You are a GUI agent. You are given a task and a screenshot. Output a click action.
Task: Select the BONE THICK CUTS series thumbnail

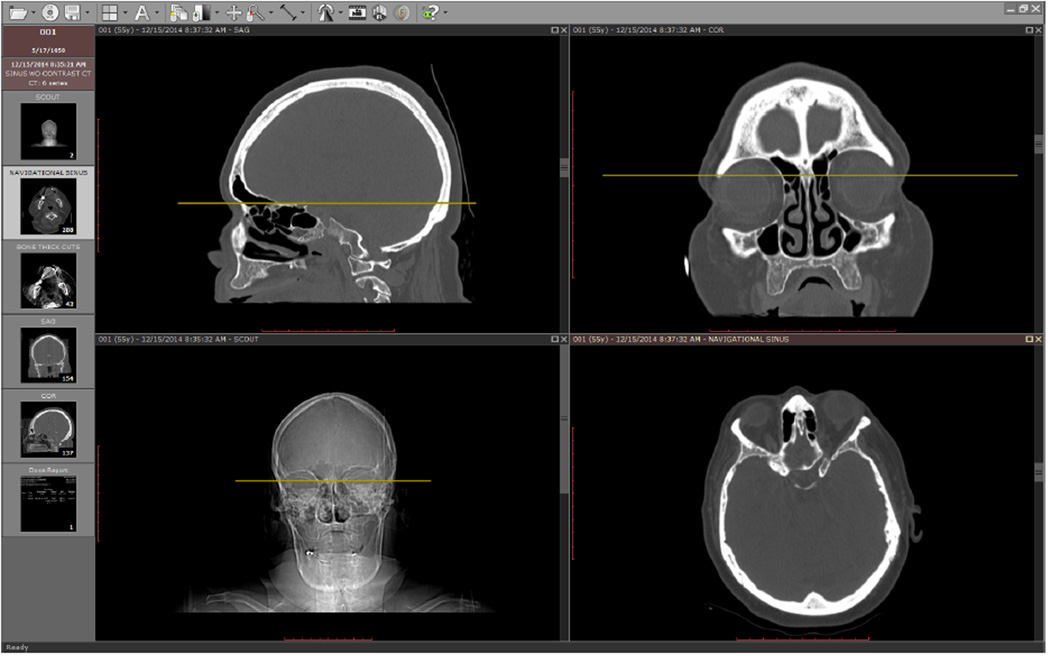click(x=48, y=281)
